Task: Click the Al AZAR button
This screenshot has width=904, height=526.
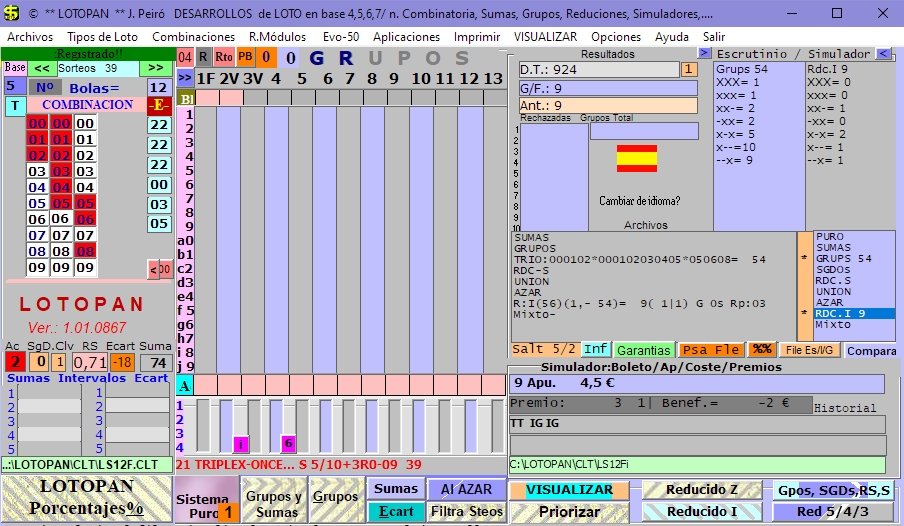Action: point(466,489)
